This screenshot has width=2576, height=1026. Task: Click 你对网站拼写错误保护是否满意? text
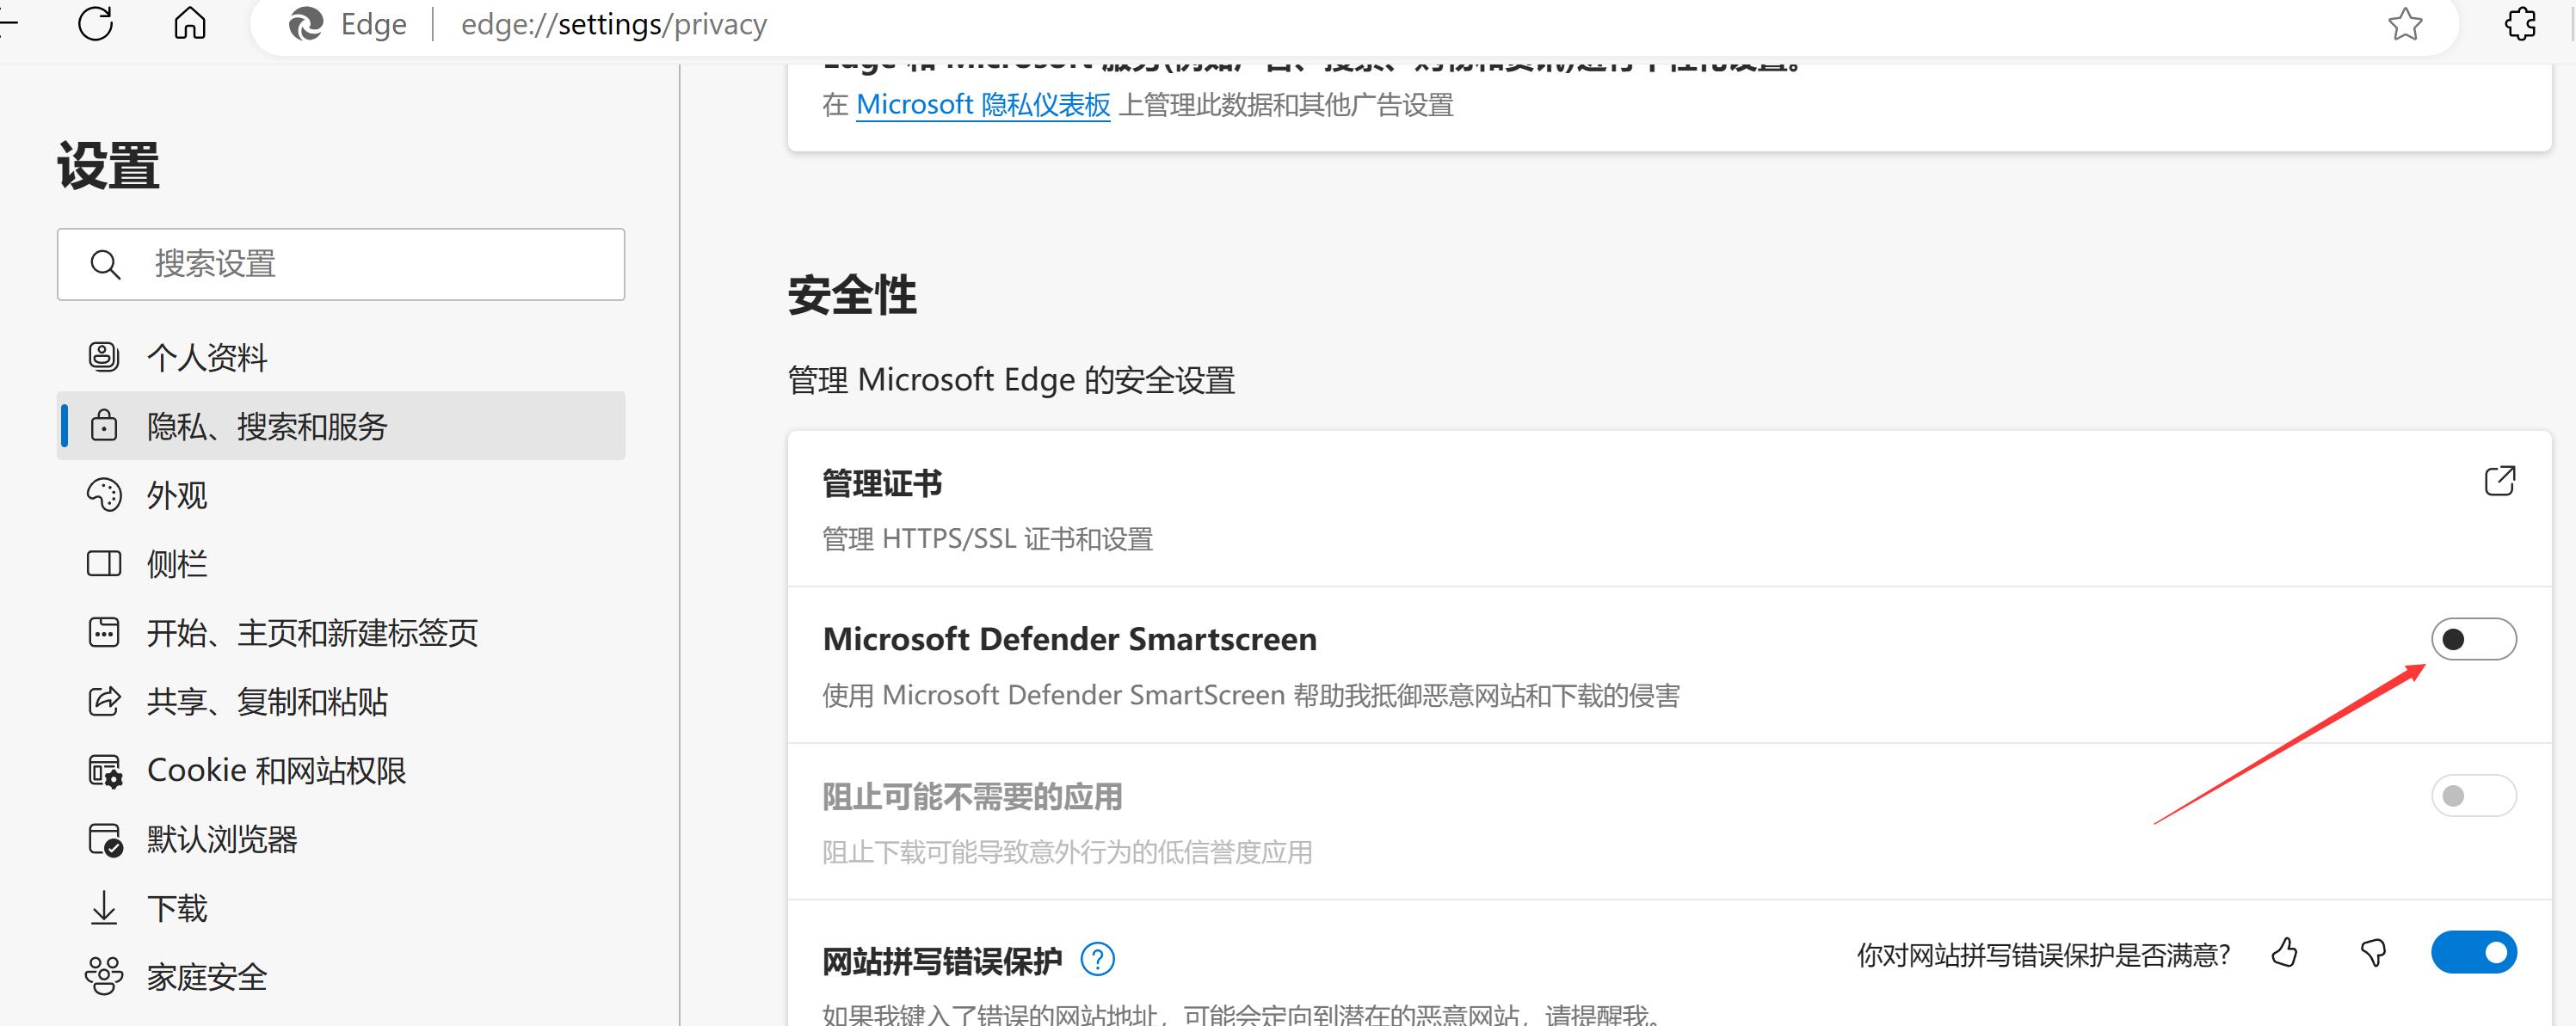pos(2043,955)
